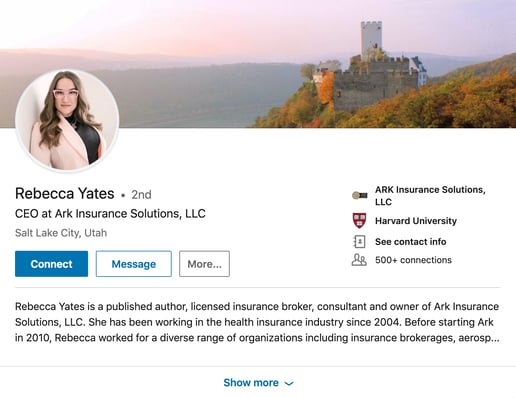Open the ARK Insurance Solutions, LLC link
The image size is (516, 398).
(x=430, y=195)
